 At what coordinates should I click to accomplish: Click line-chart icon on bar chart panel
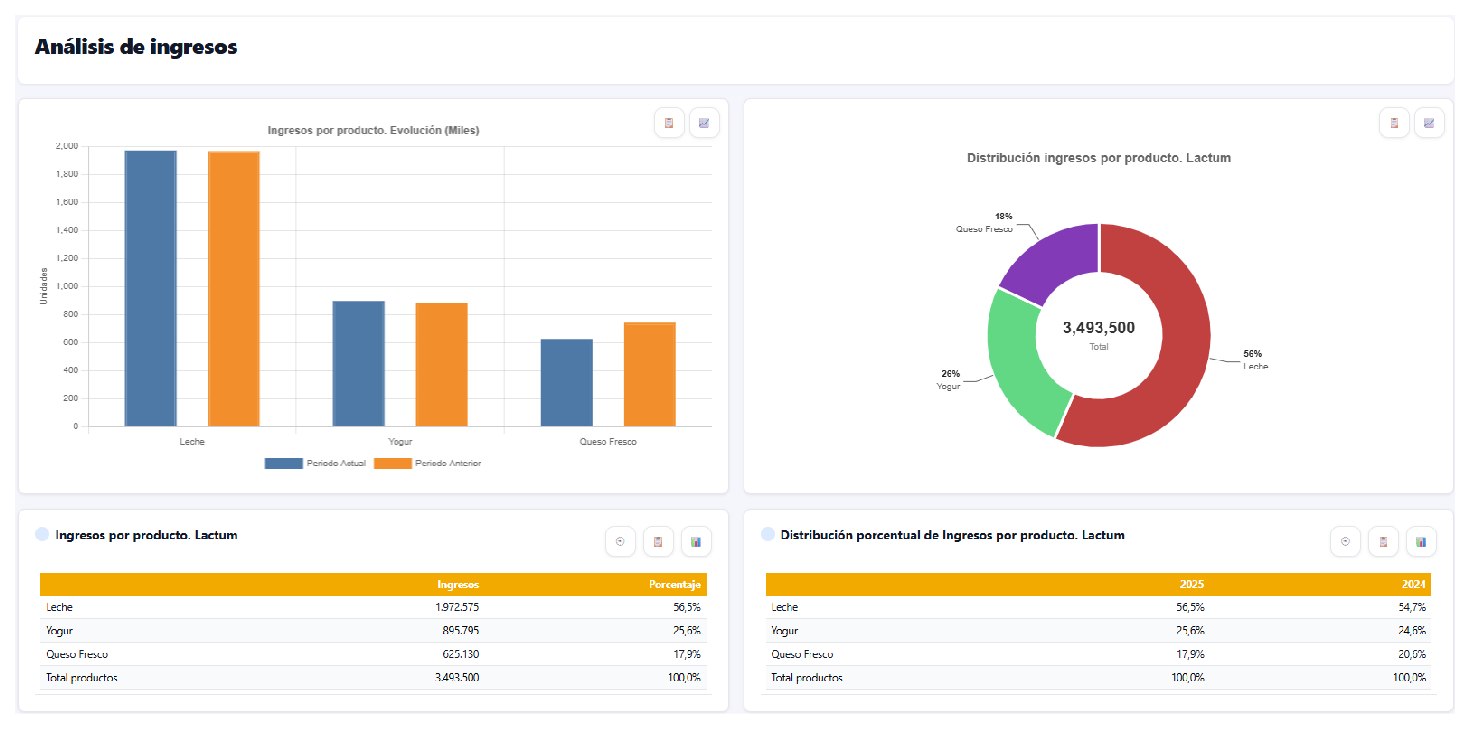704,123
